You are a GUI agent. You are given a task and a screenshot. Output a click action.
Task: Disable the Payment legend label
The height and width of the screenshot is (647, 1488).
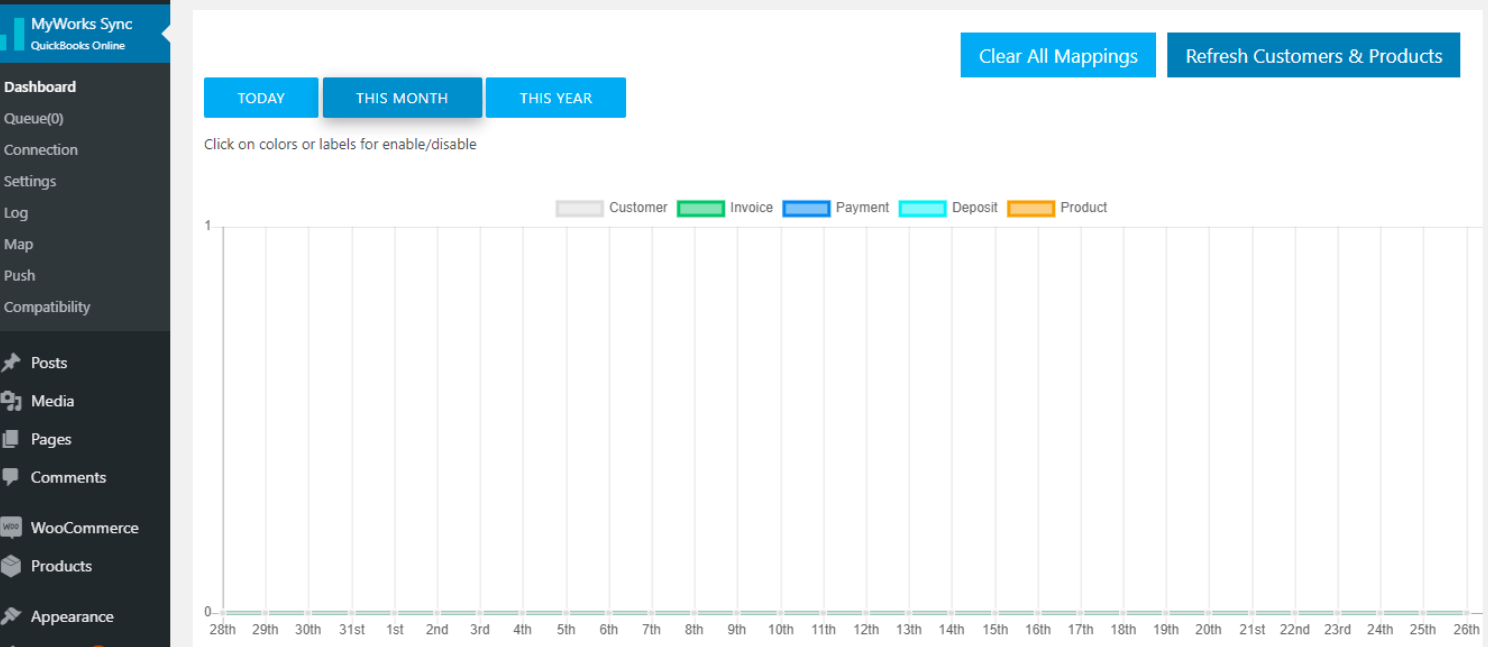[x=862, y=208]
